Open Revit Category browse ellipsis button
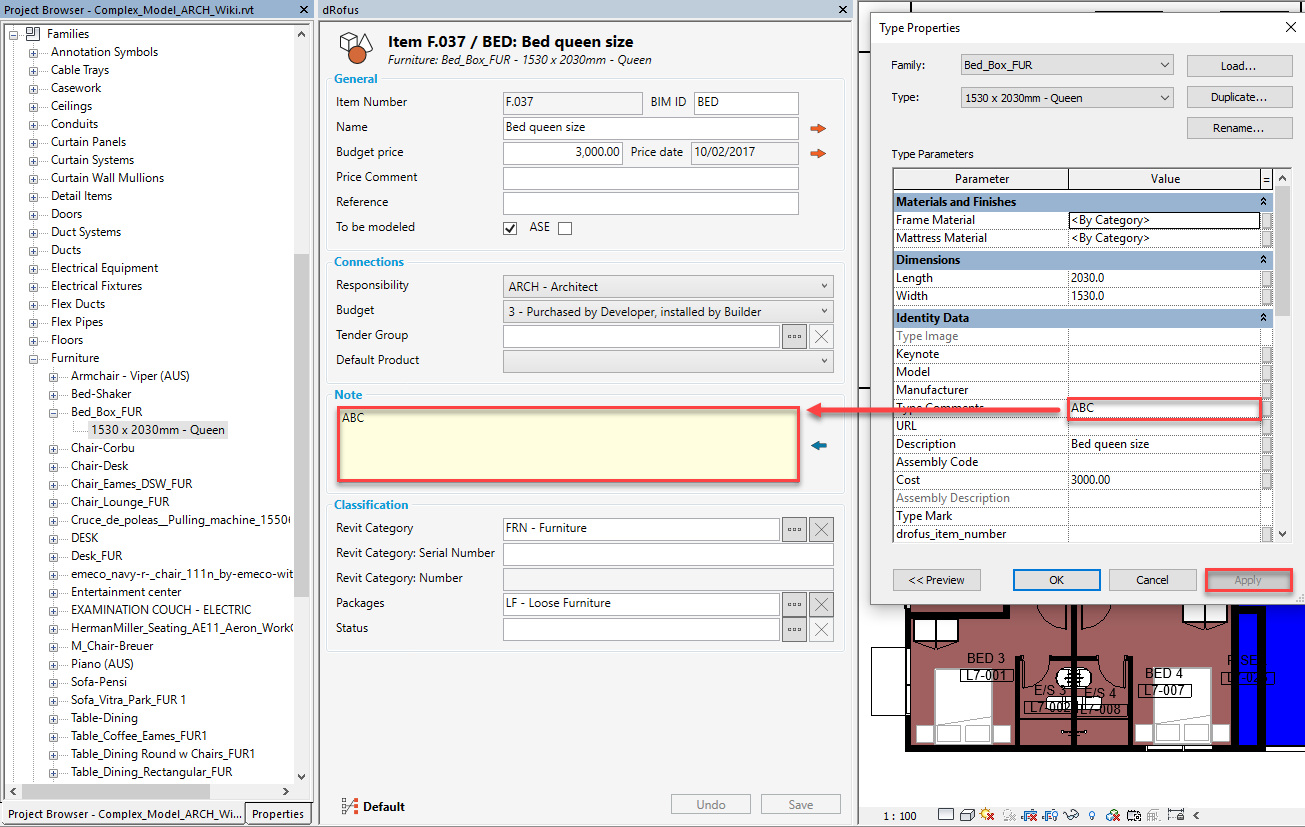1305x827 pixels. coord(794,529)
